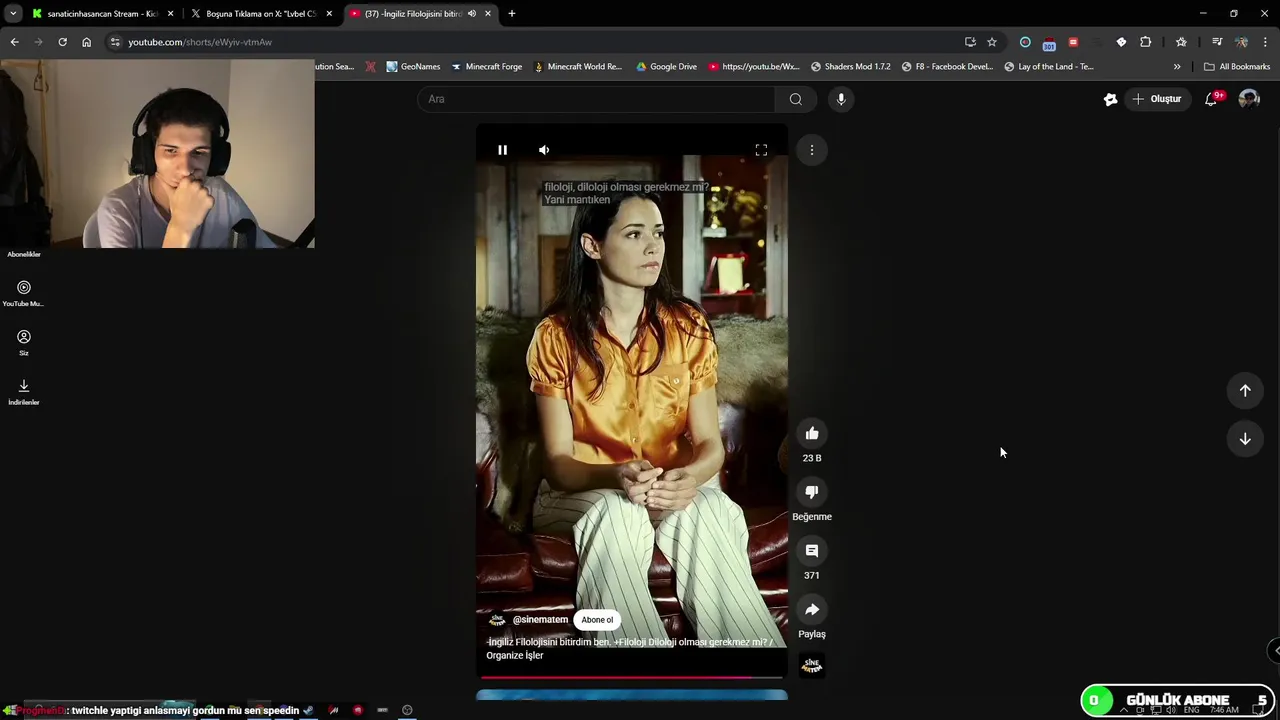Open İndirilenler downloads in the sidebar
Viewport: 1280px width, 720px height.
(x=24, y=391)
